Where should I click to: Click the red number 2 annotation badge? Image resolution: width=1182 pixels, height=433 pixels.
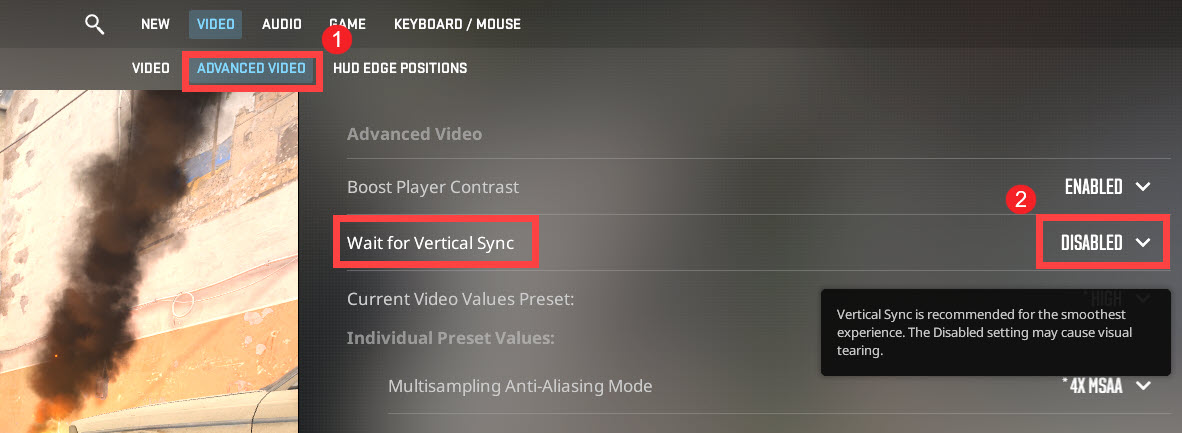click(1021, 199)
